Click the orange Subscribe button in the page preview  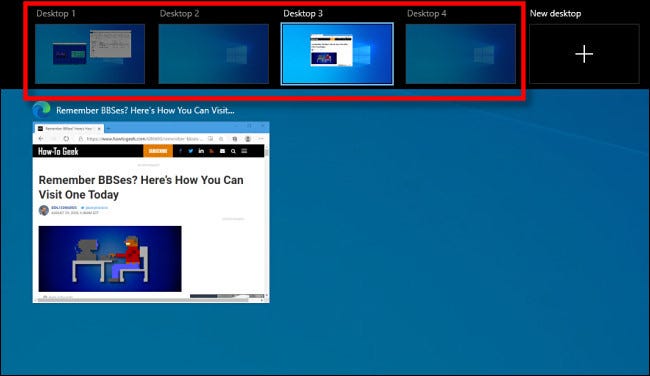click(158, 151)
